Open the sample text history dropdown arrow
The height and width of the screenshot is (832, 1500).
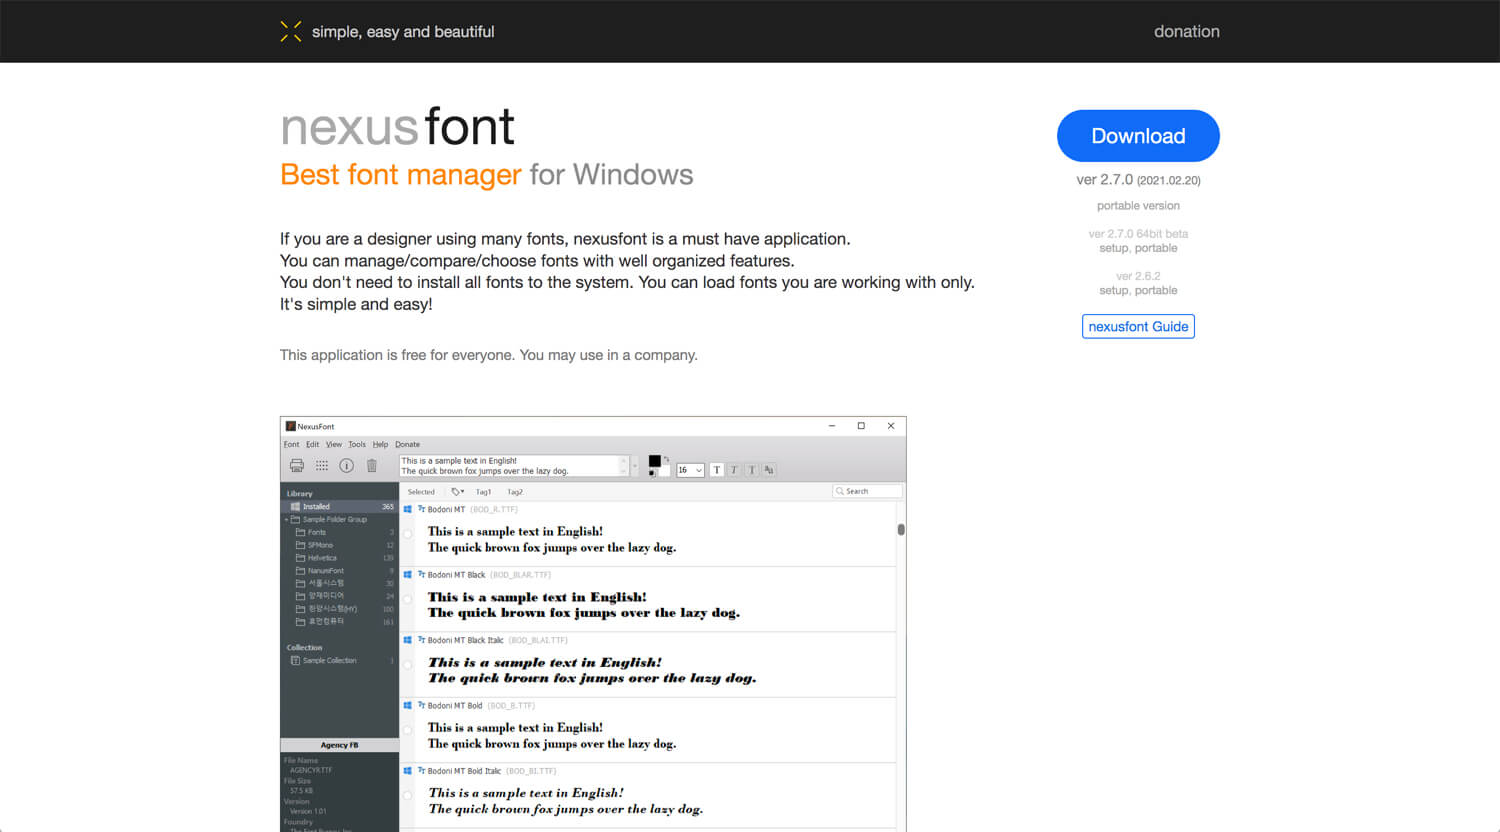coord(634,466)
